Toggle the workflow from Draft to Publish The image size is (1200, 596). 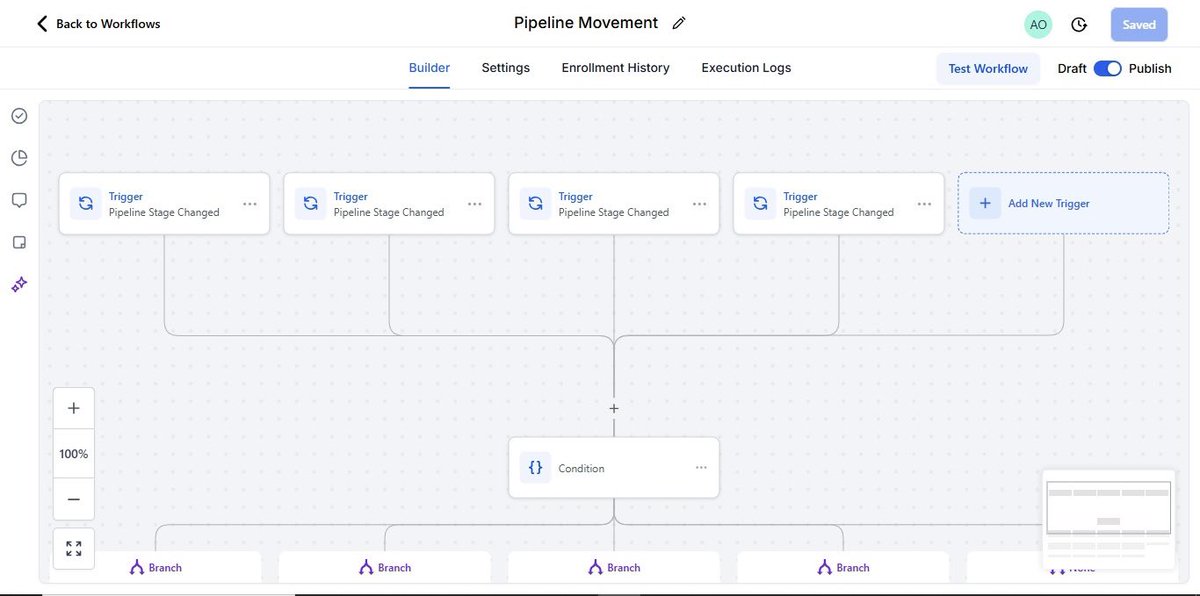tap(1106, 67)
